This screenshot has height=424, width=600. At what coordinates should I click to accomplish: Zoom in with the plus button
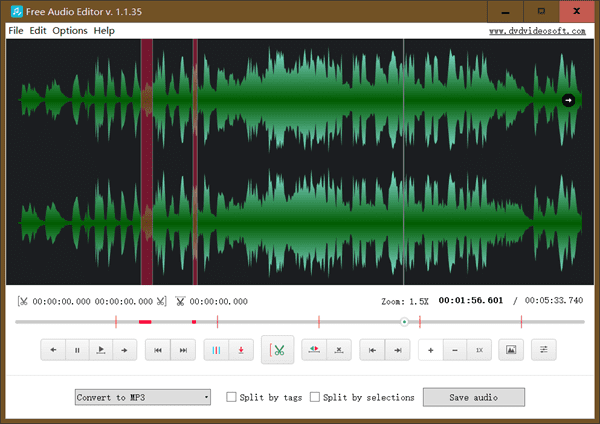tap(430, 350)
